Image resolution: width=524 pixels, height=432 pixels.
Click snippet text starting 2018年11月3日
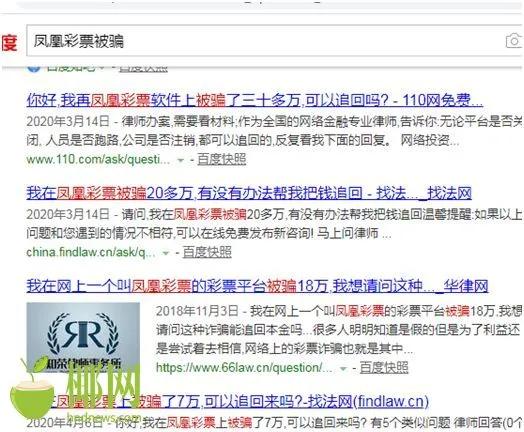(339, 311)
